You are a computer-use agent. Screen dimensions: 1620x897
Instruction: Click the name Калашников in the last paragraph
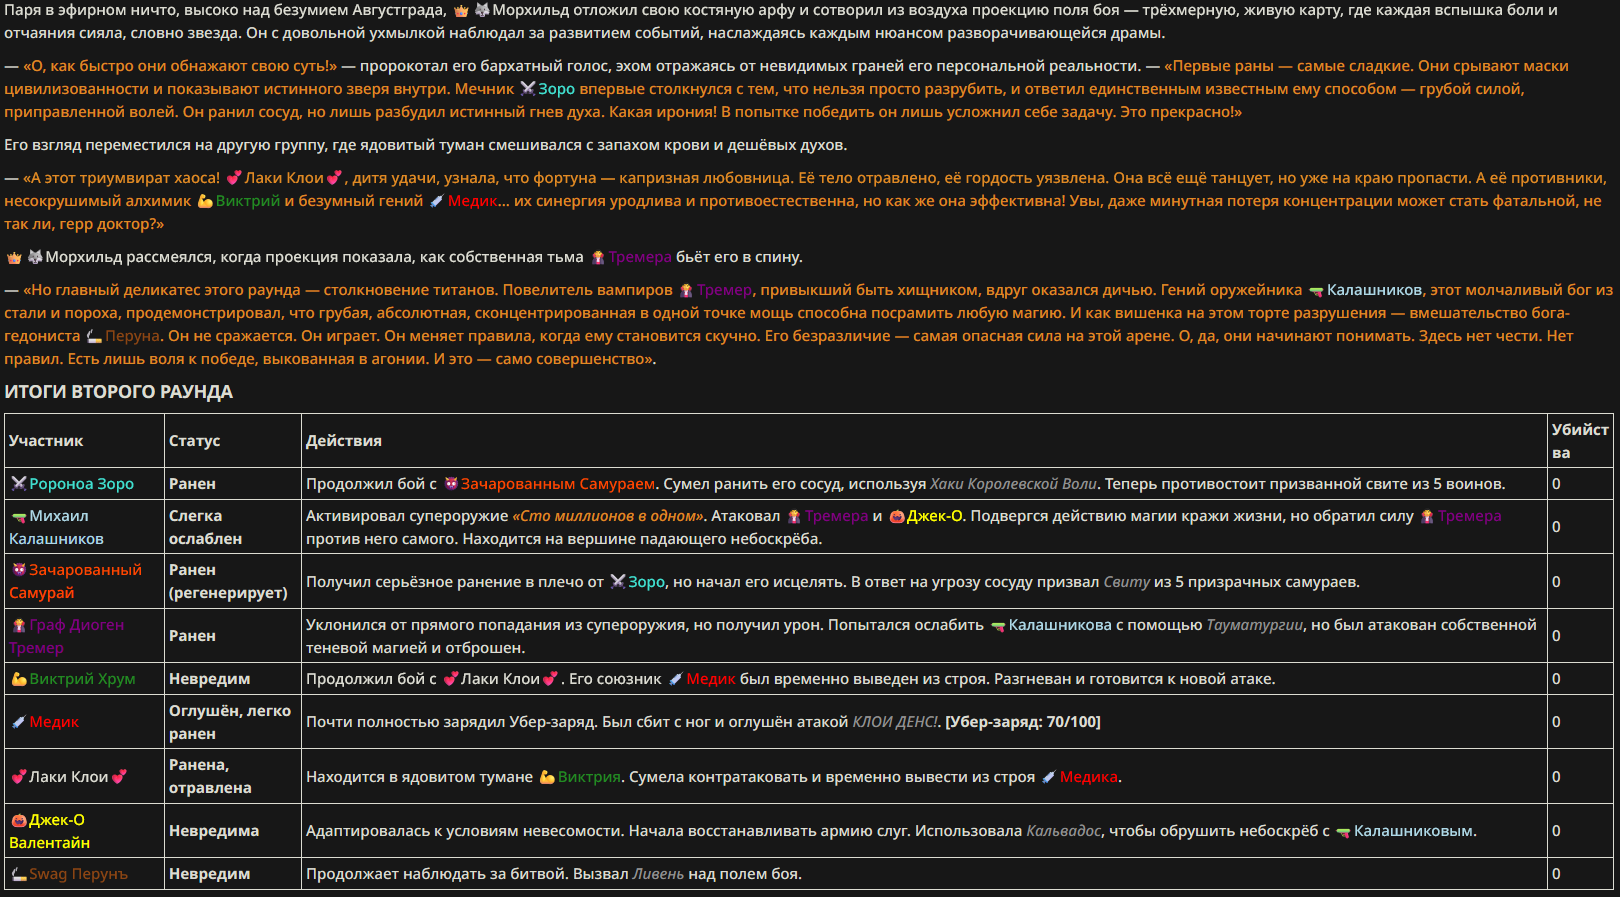[1374, 290]
